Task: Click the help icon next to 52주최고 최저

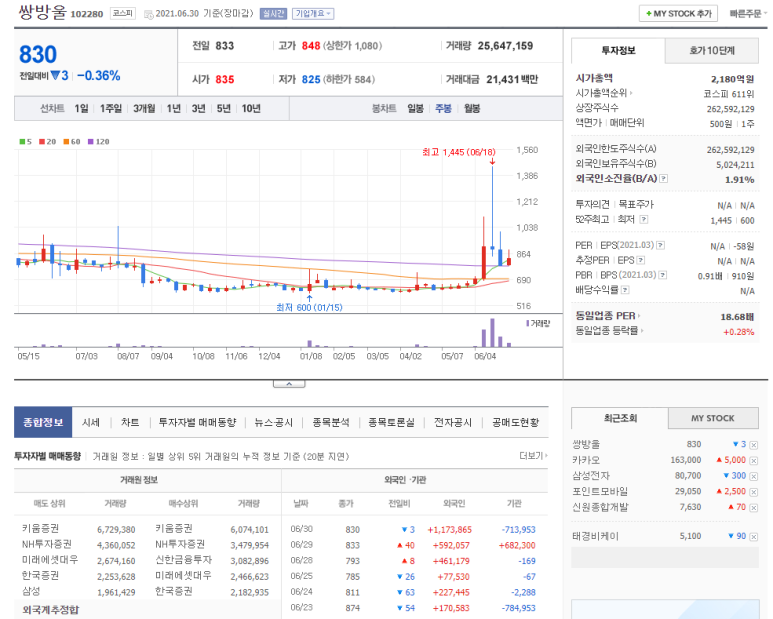Action: pyautogui.click(x=643, y=218)
